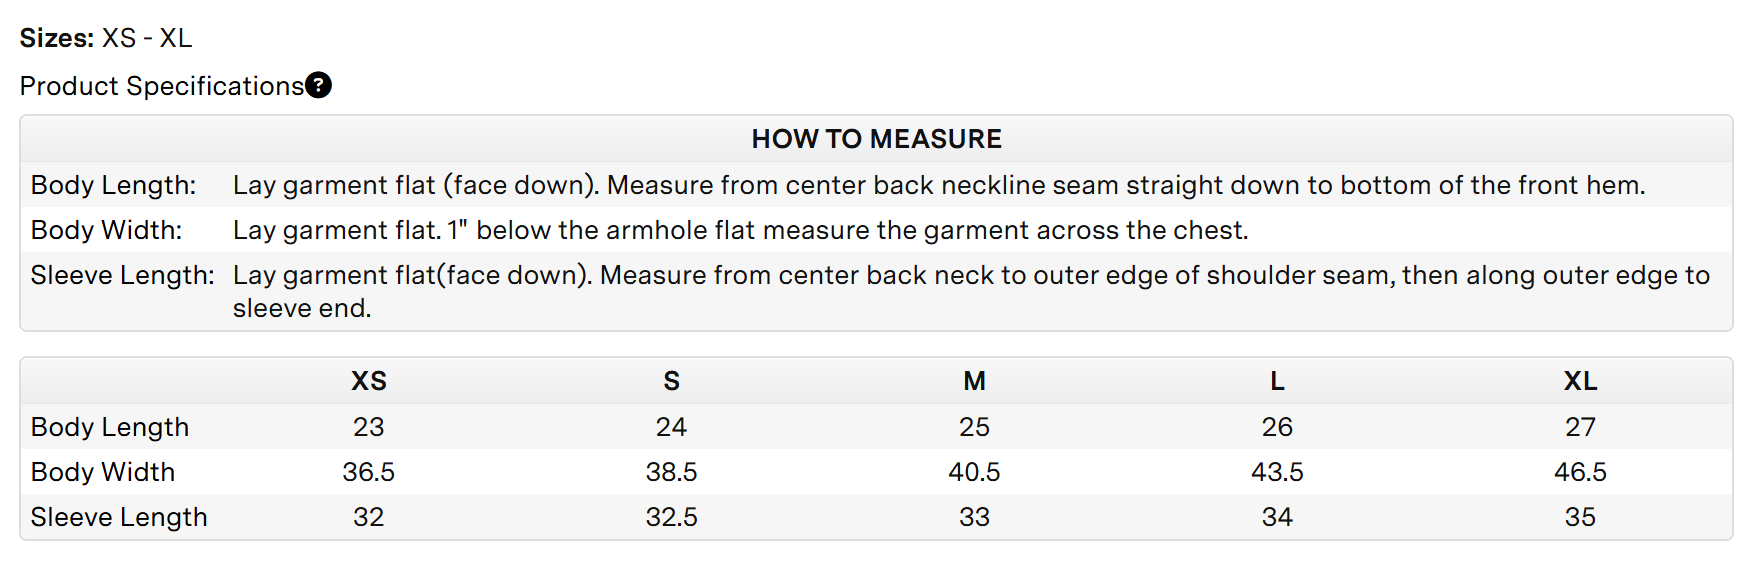Click the XL Sleeve Length value 35
1755x561 pixels.
1580,517
